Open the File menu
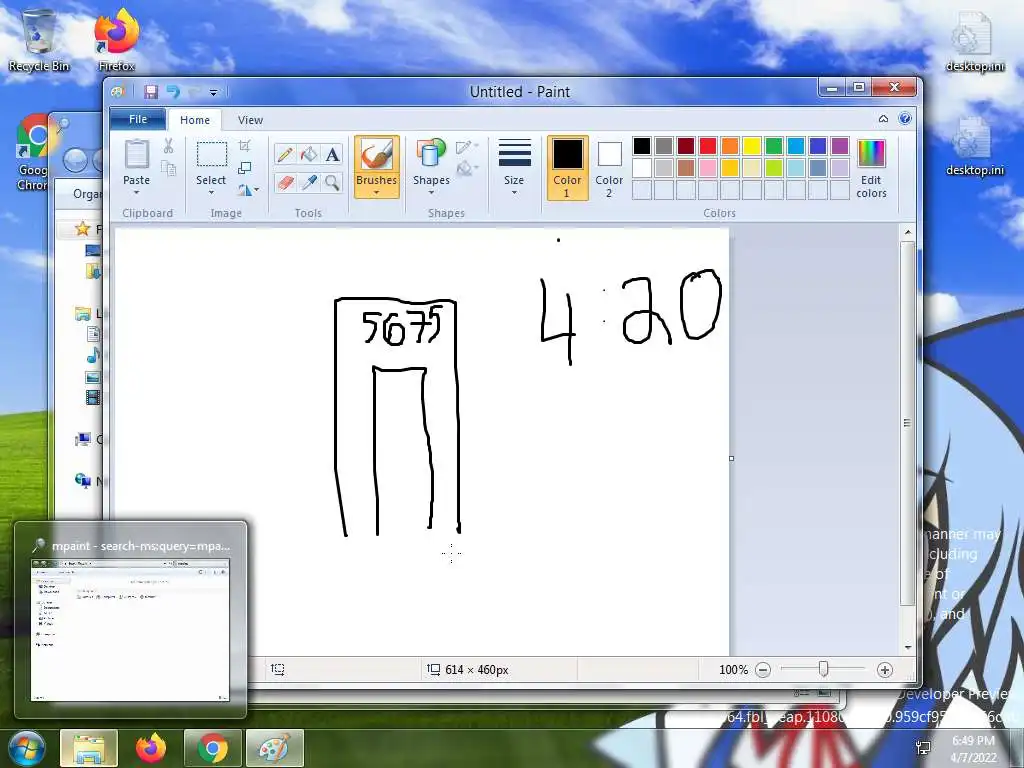Image resolution: width=1024 pixels, height=768 pixels. pos(138,120)
